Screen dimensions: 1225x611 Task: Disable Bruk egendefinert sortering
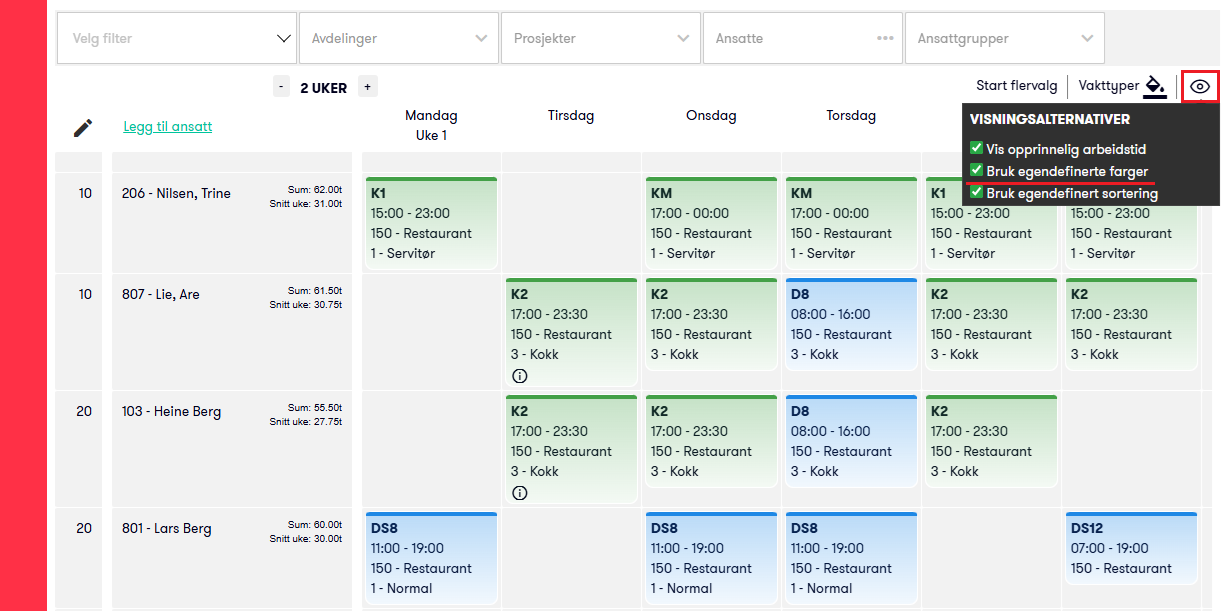pyautogui.click(x=977, y=192)
